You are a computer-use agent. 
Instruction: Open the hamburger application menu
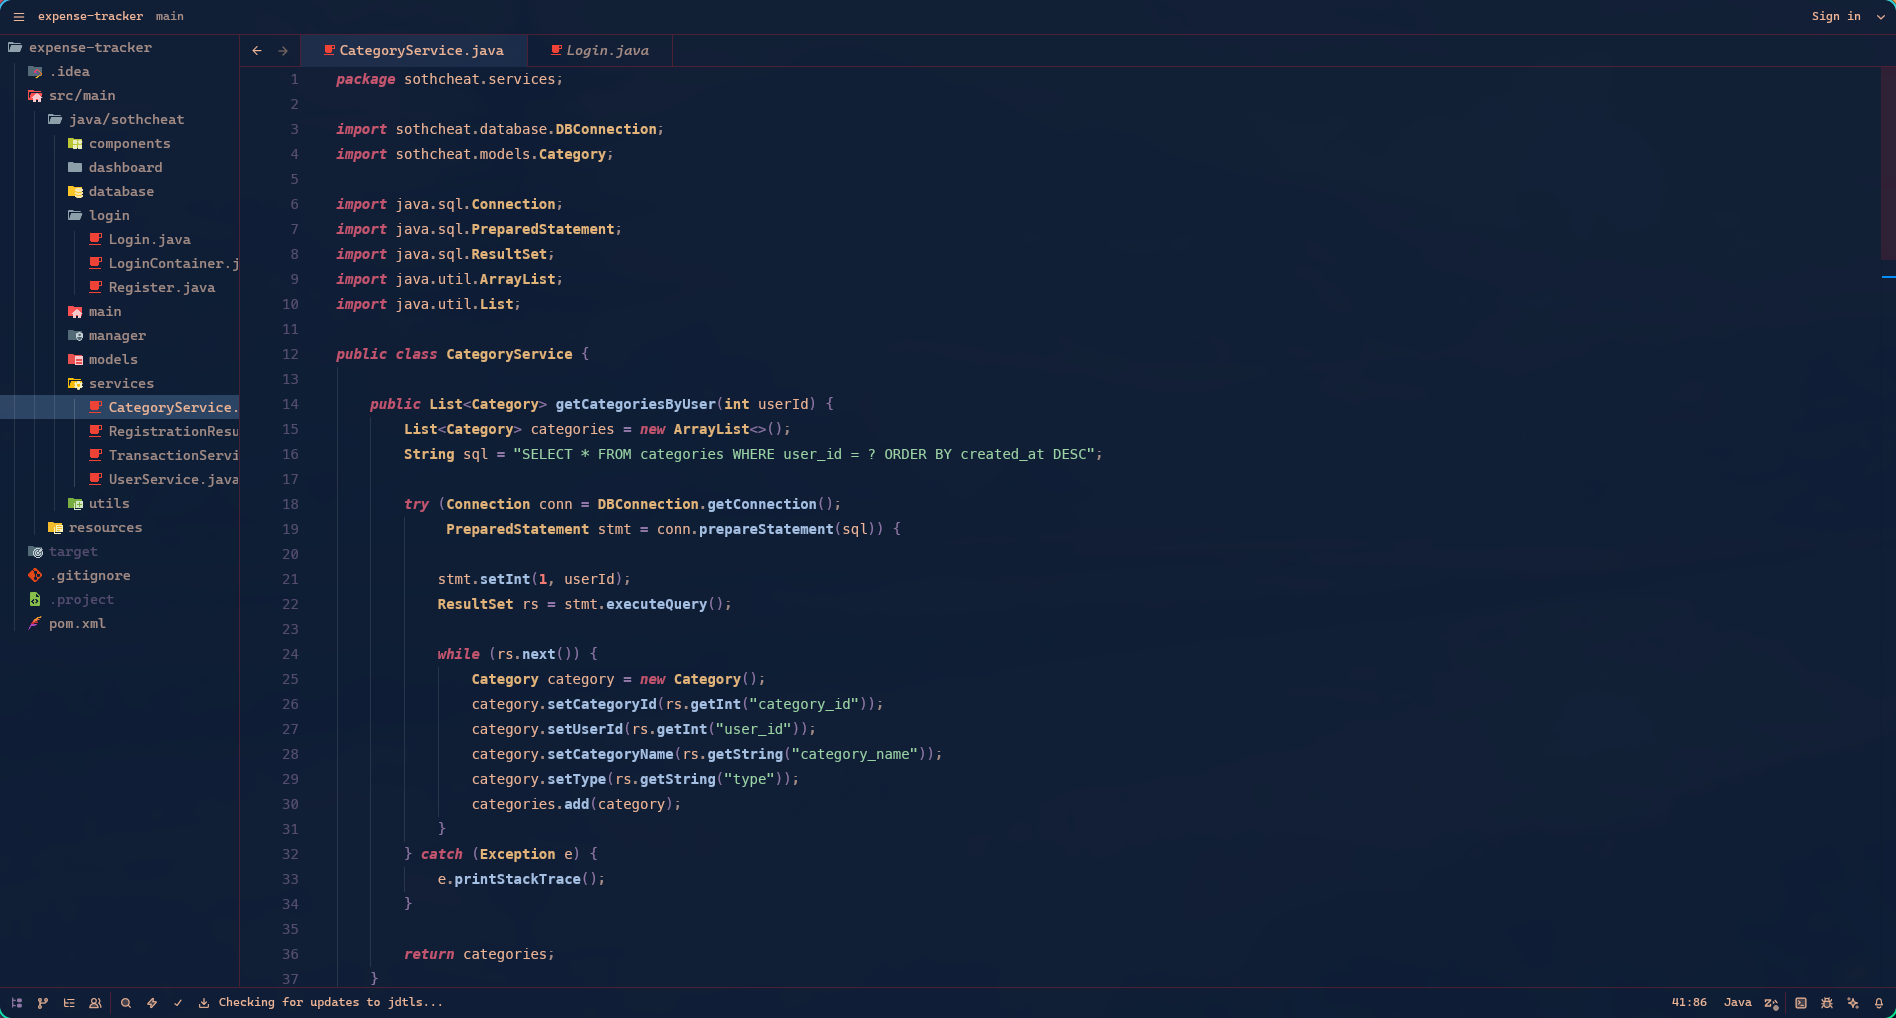click(18, 16)
